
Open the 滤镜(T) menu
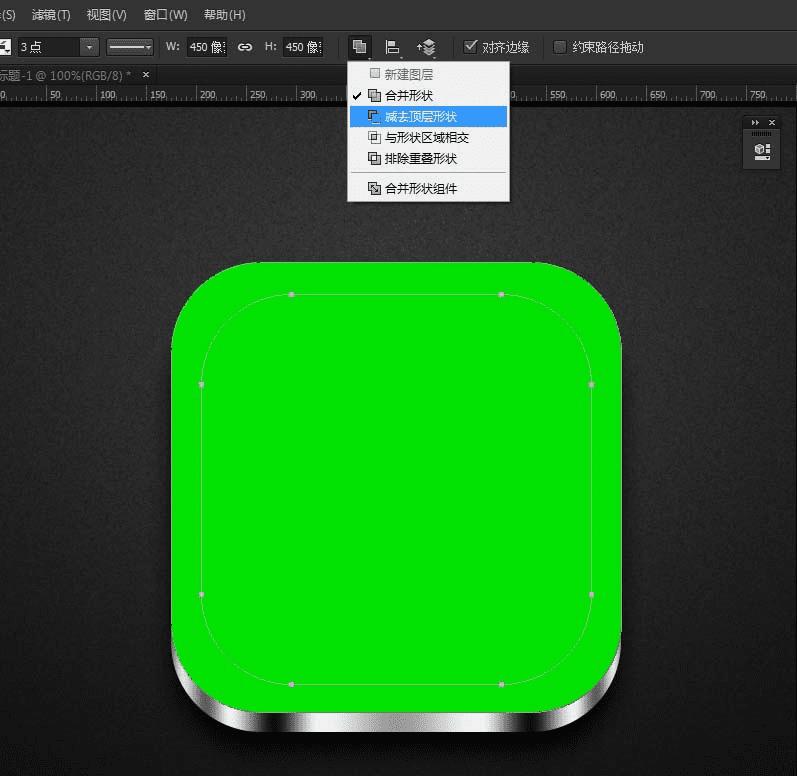(x=51, y=15)
